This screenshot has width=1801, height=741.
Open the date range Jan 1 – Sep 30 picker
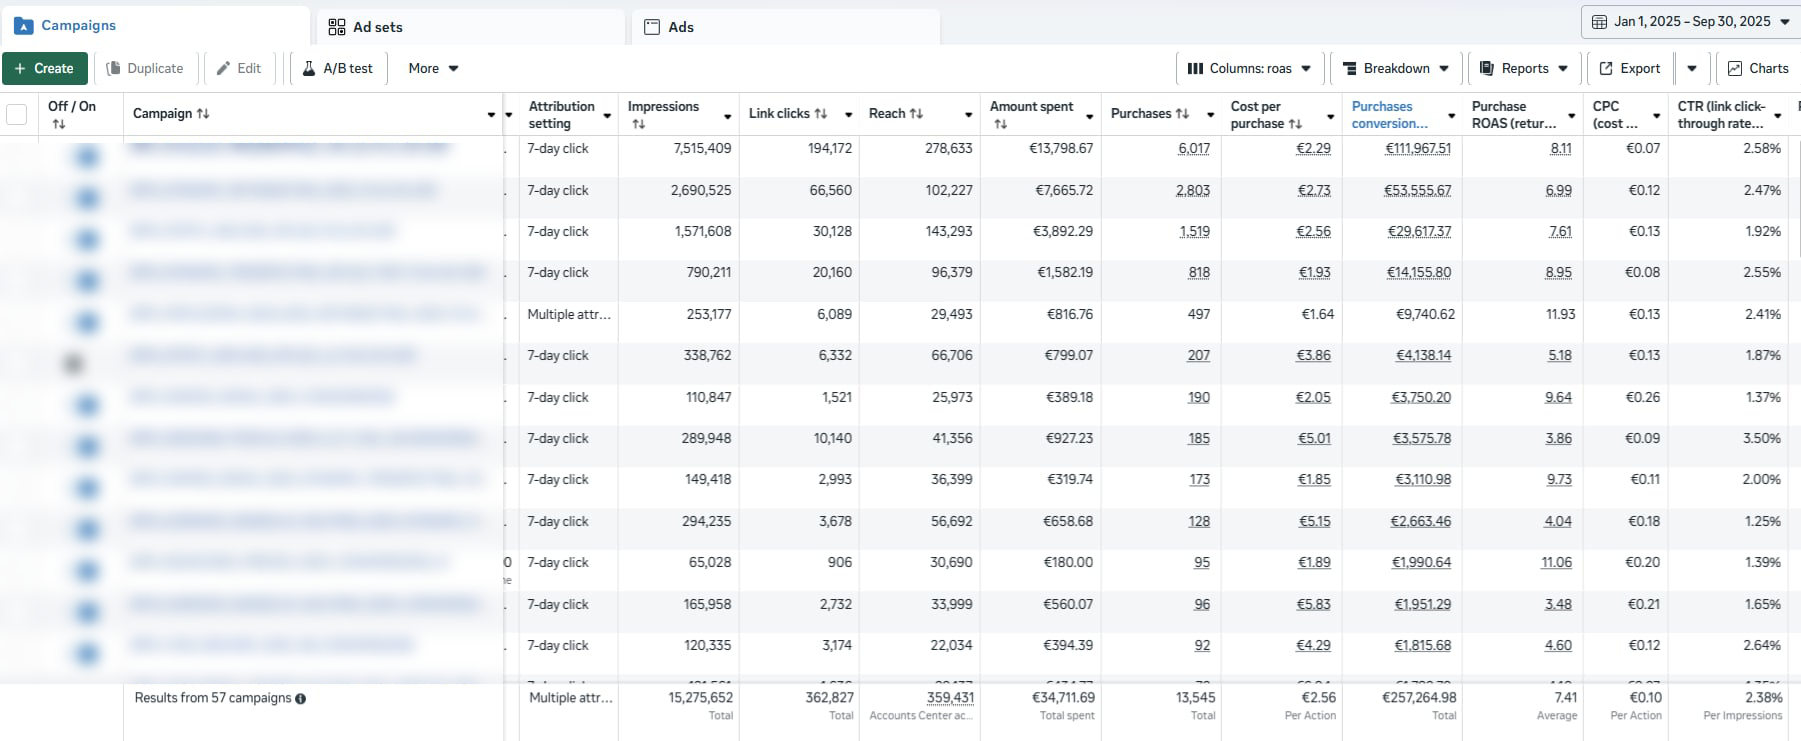tap(1690, 22)
